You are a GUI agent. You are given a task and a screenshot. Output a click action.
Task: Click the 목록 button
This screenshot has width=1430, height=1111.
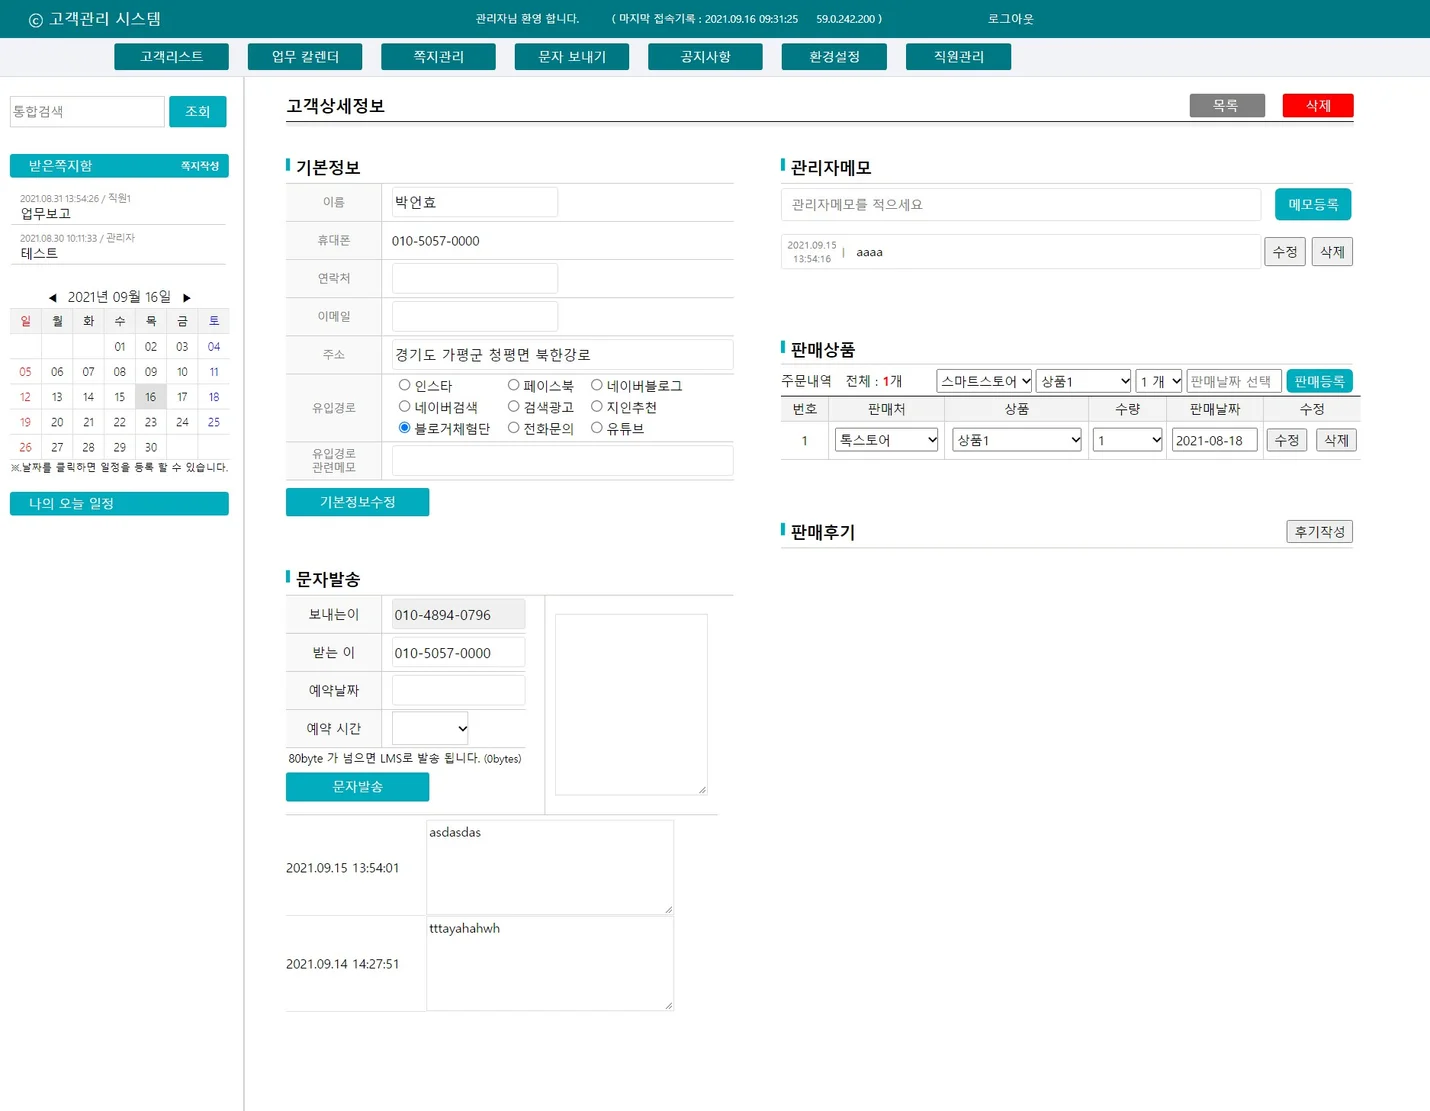[x=1227, y=105]
